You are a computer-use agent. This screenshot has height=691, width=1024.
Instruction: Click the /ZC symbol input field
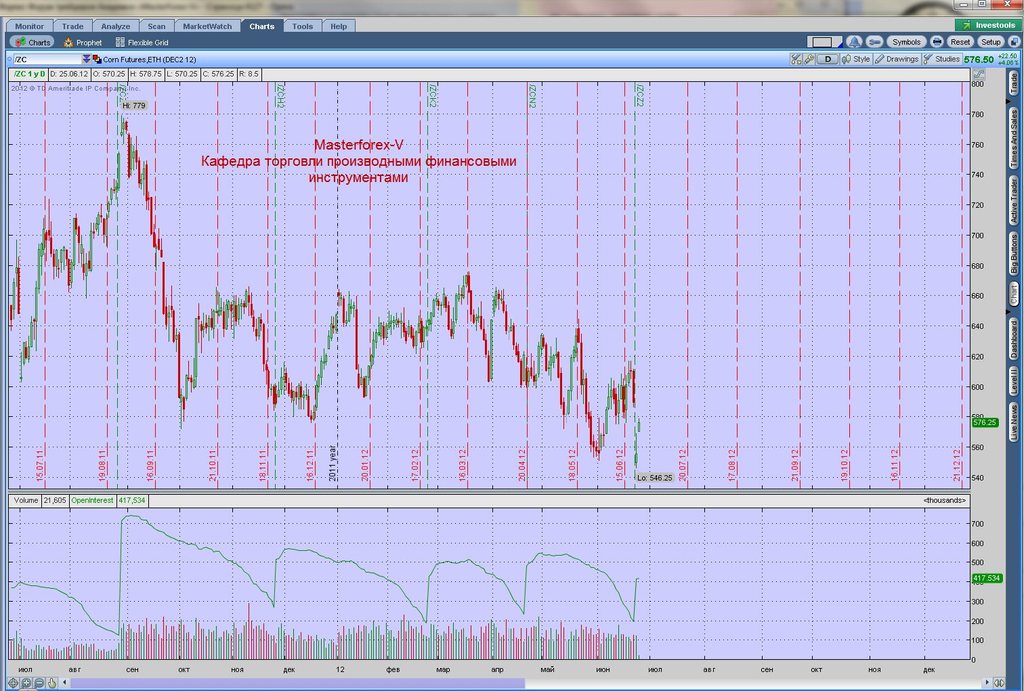(x=46, y=59)
